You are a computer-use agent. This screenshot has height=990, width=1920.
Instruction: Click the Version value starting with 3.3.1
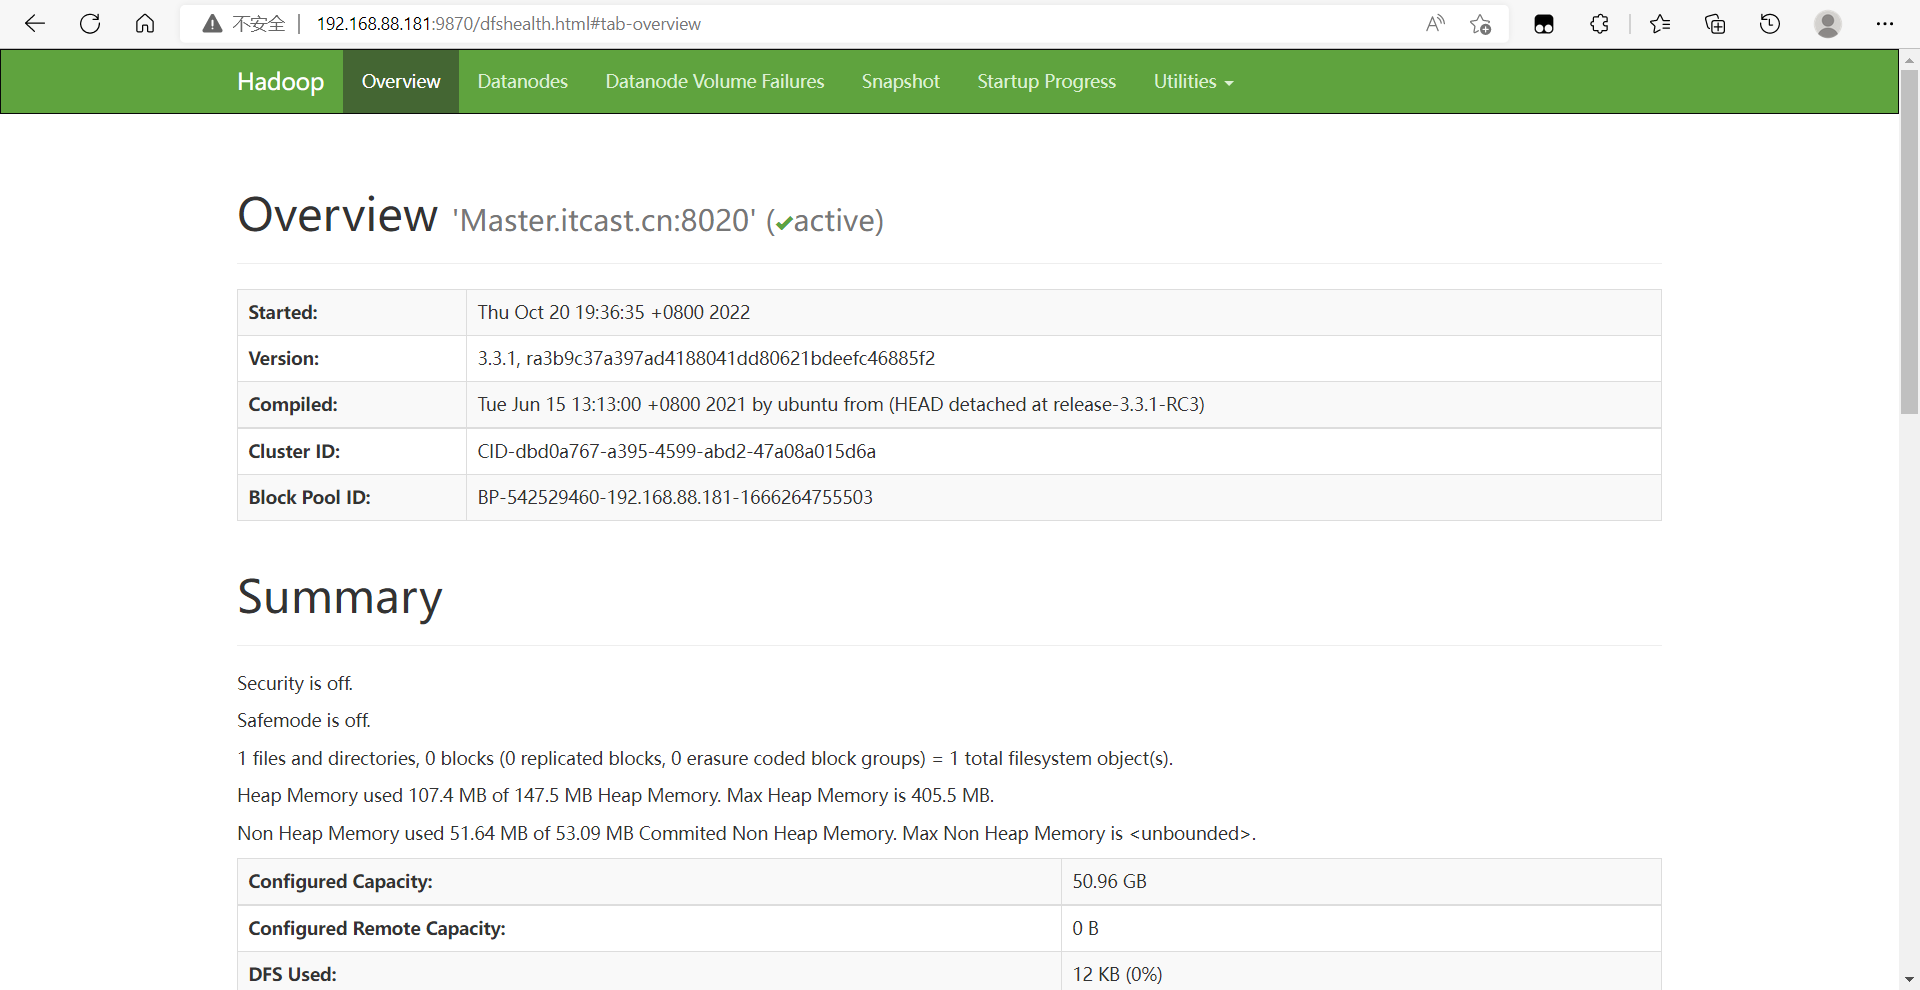(706, 359)
